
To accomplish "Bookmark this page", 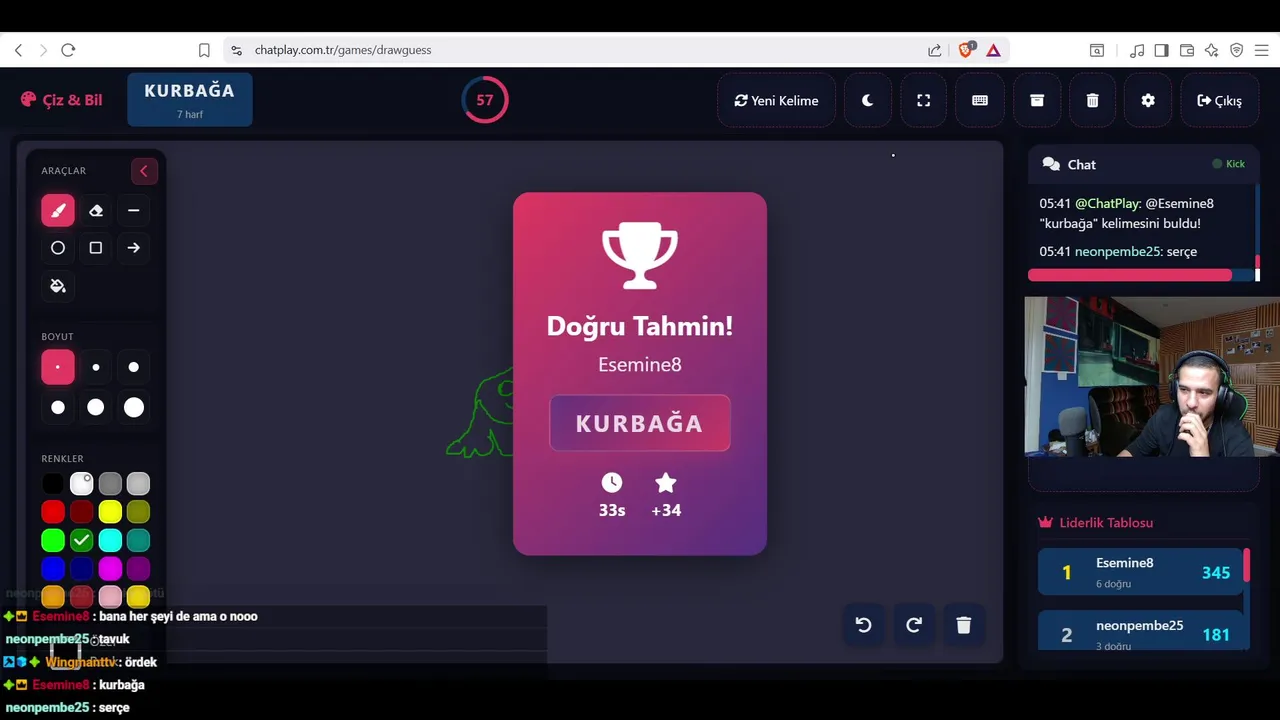I will pos(204,50).
